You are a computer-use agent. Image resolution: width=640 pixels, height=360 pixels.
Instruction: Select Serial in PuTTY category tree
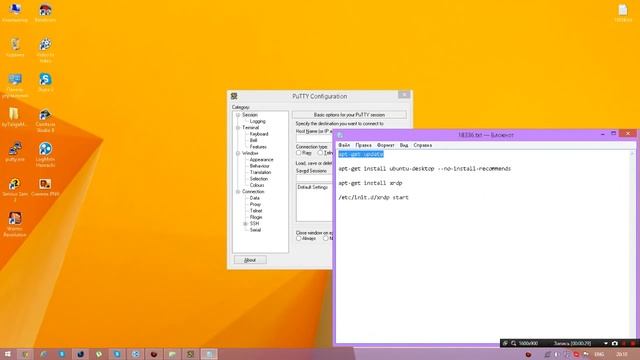[x=255, y=230]
